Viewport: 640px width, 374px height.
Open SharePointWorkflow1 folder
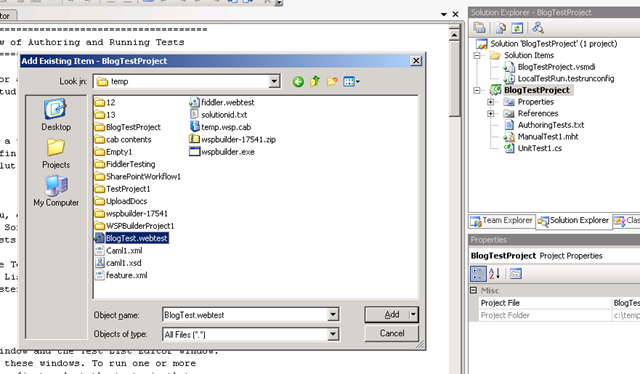point(138,176)
